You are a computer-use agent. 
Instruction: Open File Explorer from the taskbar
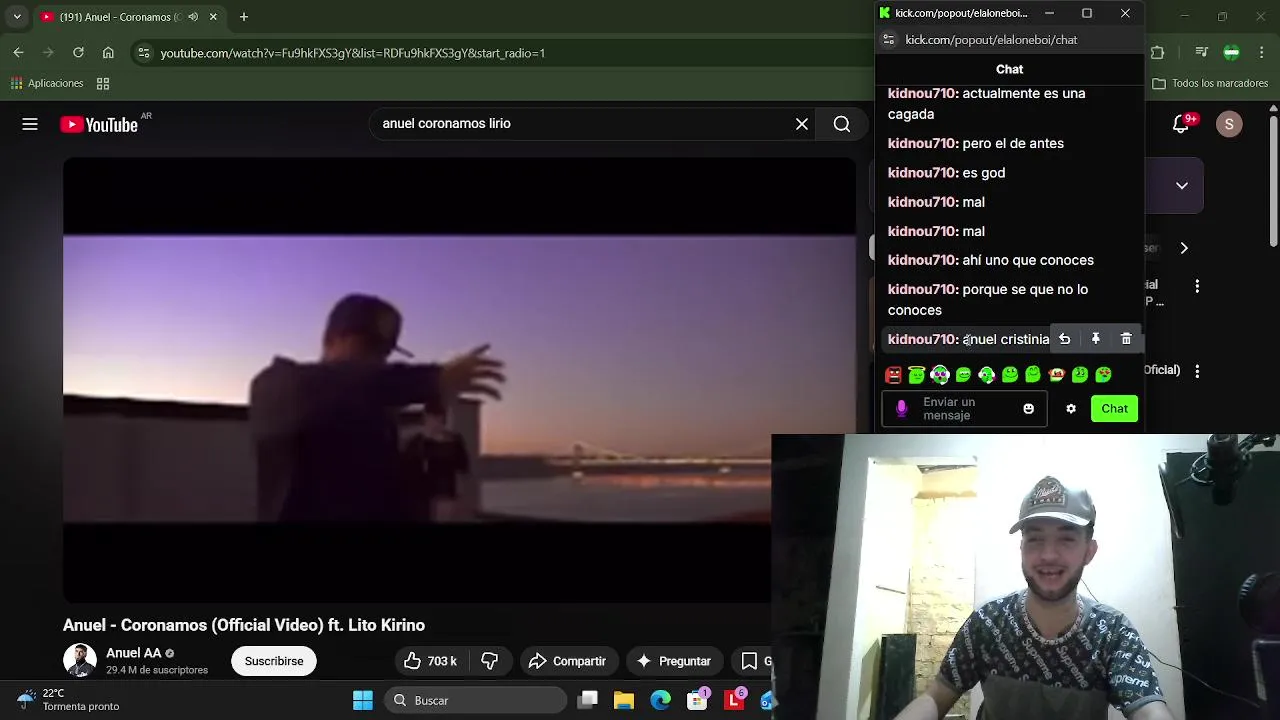(624, 701)
